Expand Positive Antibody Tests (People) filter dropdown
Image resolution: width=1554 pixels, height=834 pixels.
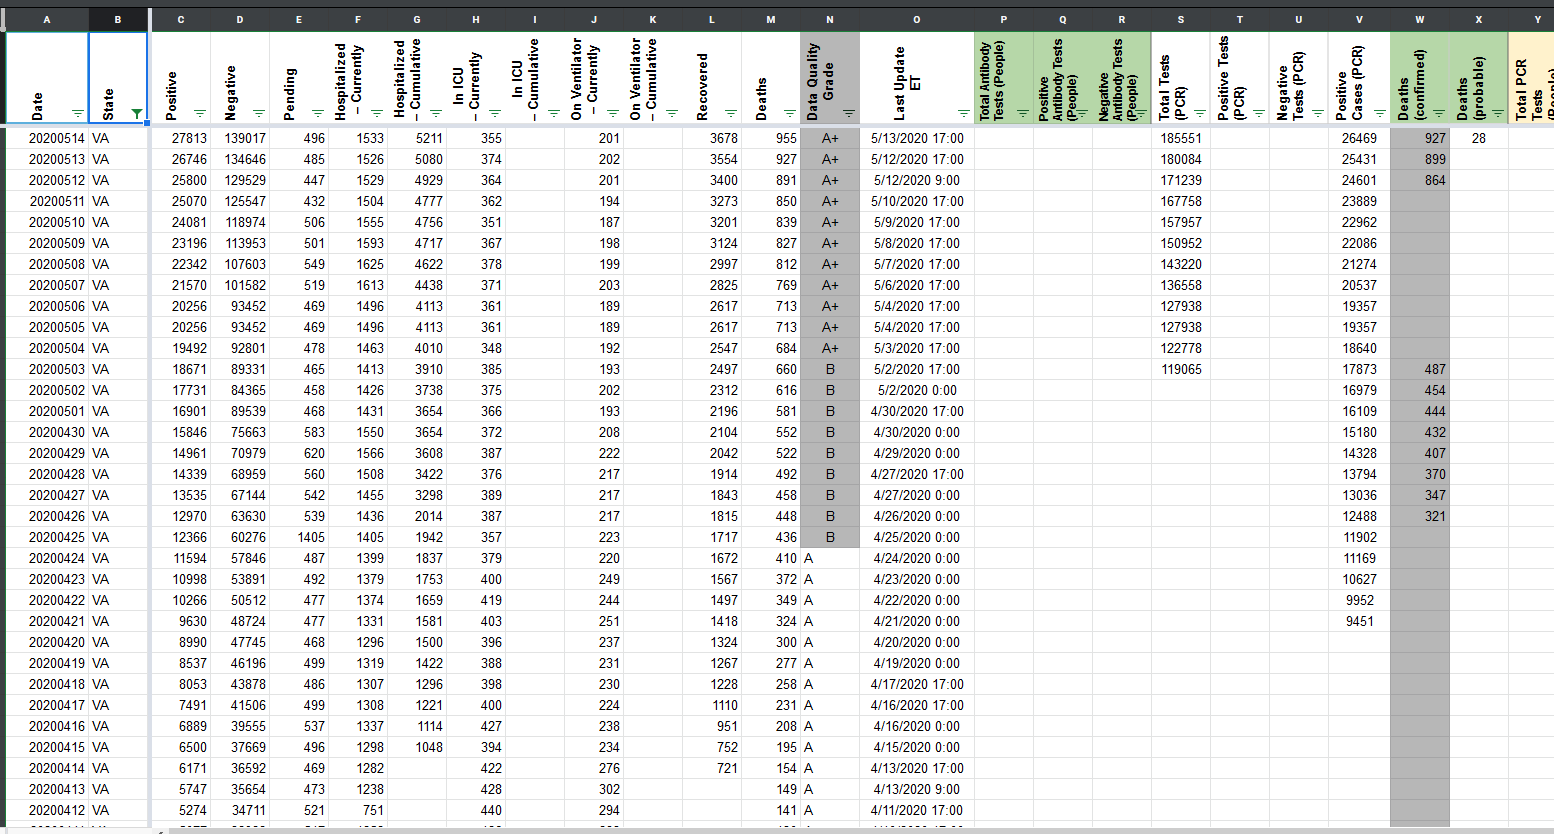tap(1082, 113)
